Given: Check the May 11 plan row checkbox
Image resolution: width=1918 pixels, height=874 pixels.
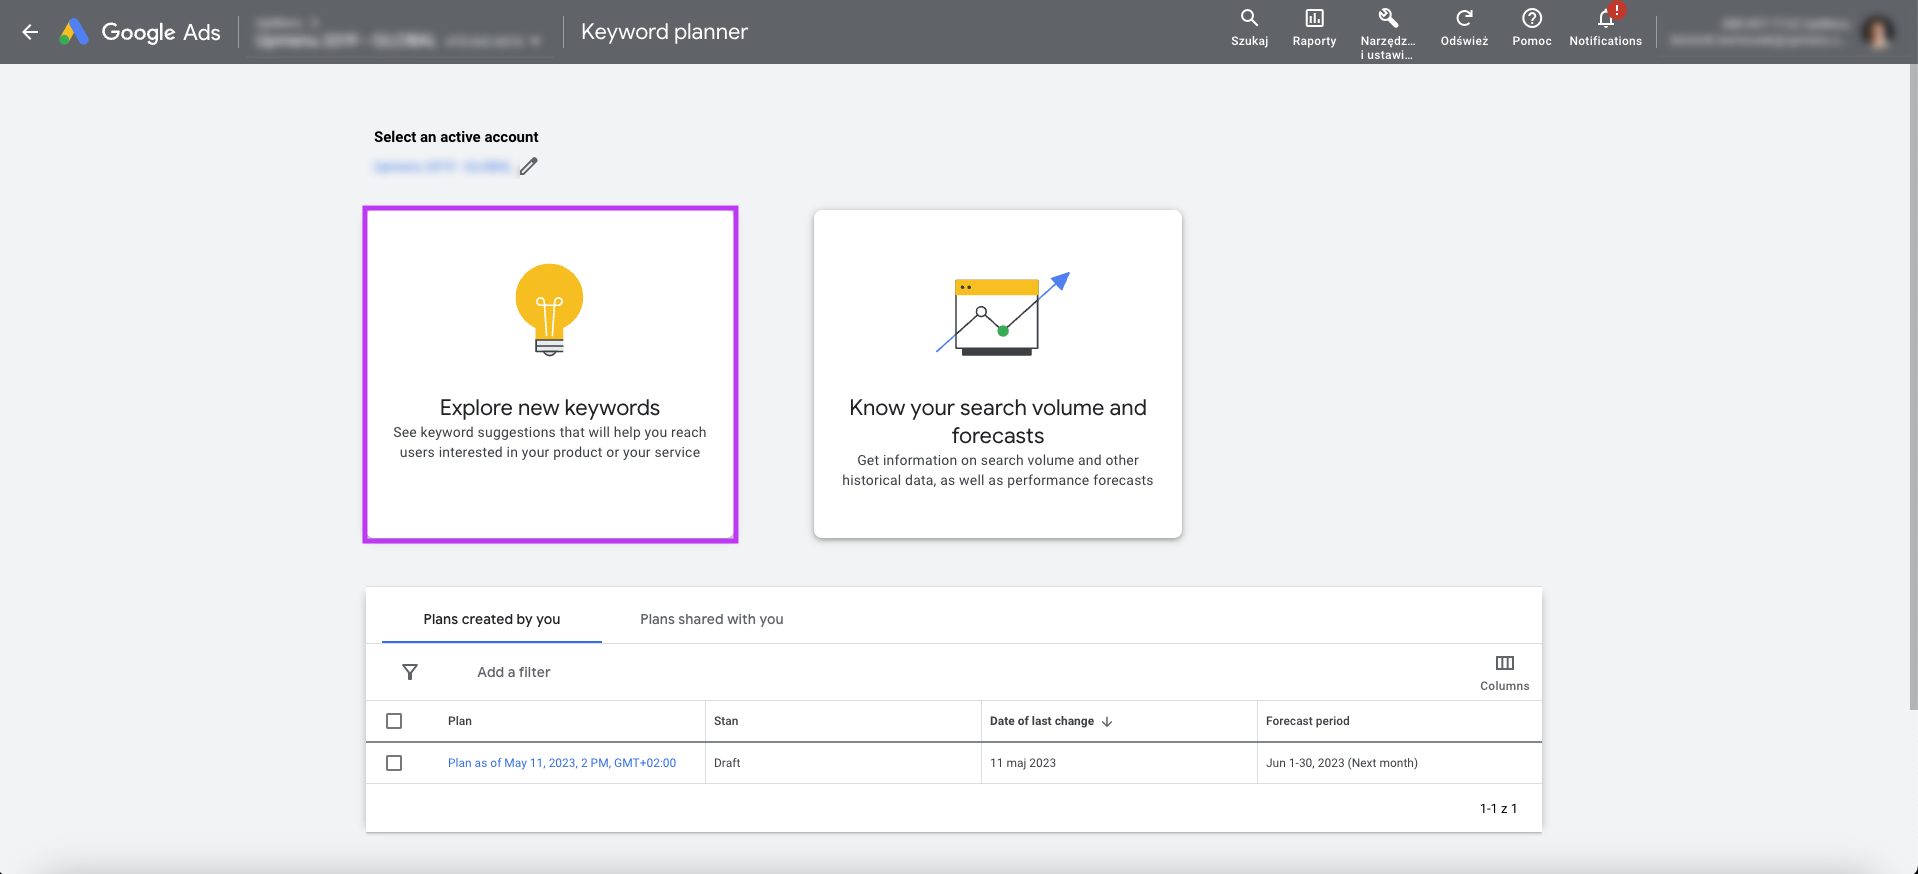Looking at the screenshot, I should (x=394, y=763).
